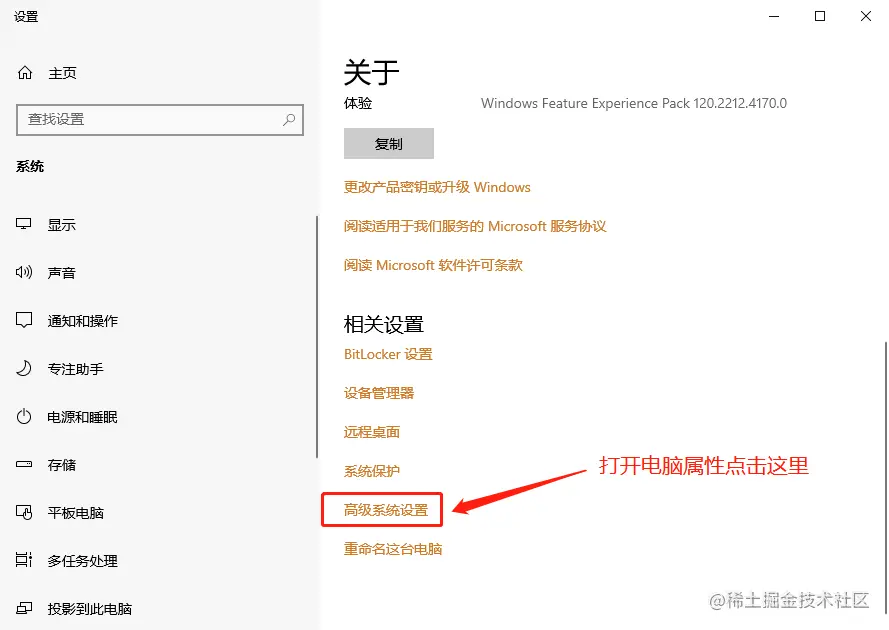Open 设备管理器 link
Viewport: 889px width, 630px height.
[x=379, y=393]
